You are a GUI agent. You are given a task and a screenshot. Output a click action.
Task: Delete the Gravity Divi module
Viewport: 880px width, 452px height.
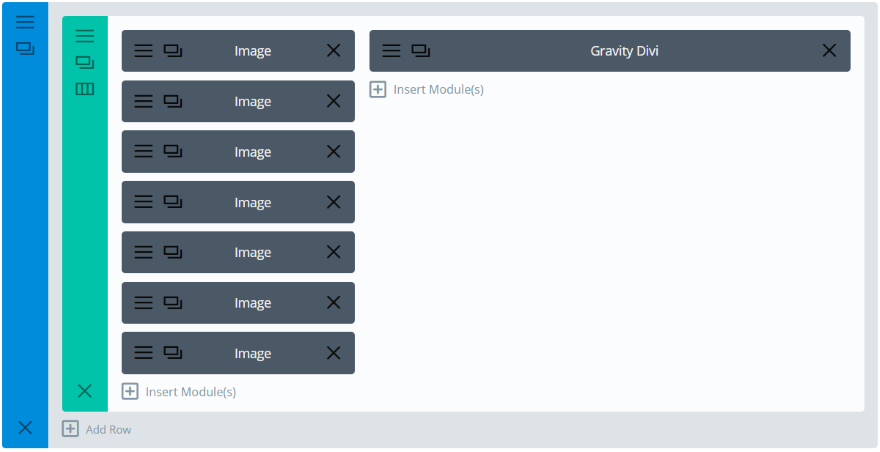click(829, 51)
